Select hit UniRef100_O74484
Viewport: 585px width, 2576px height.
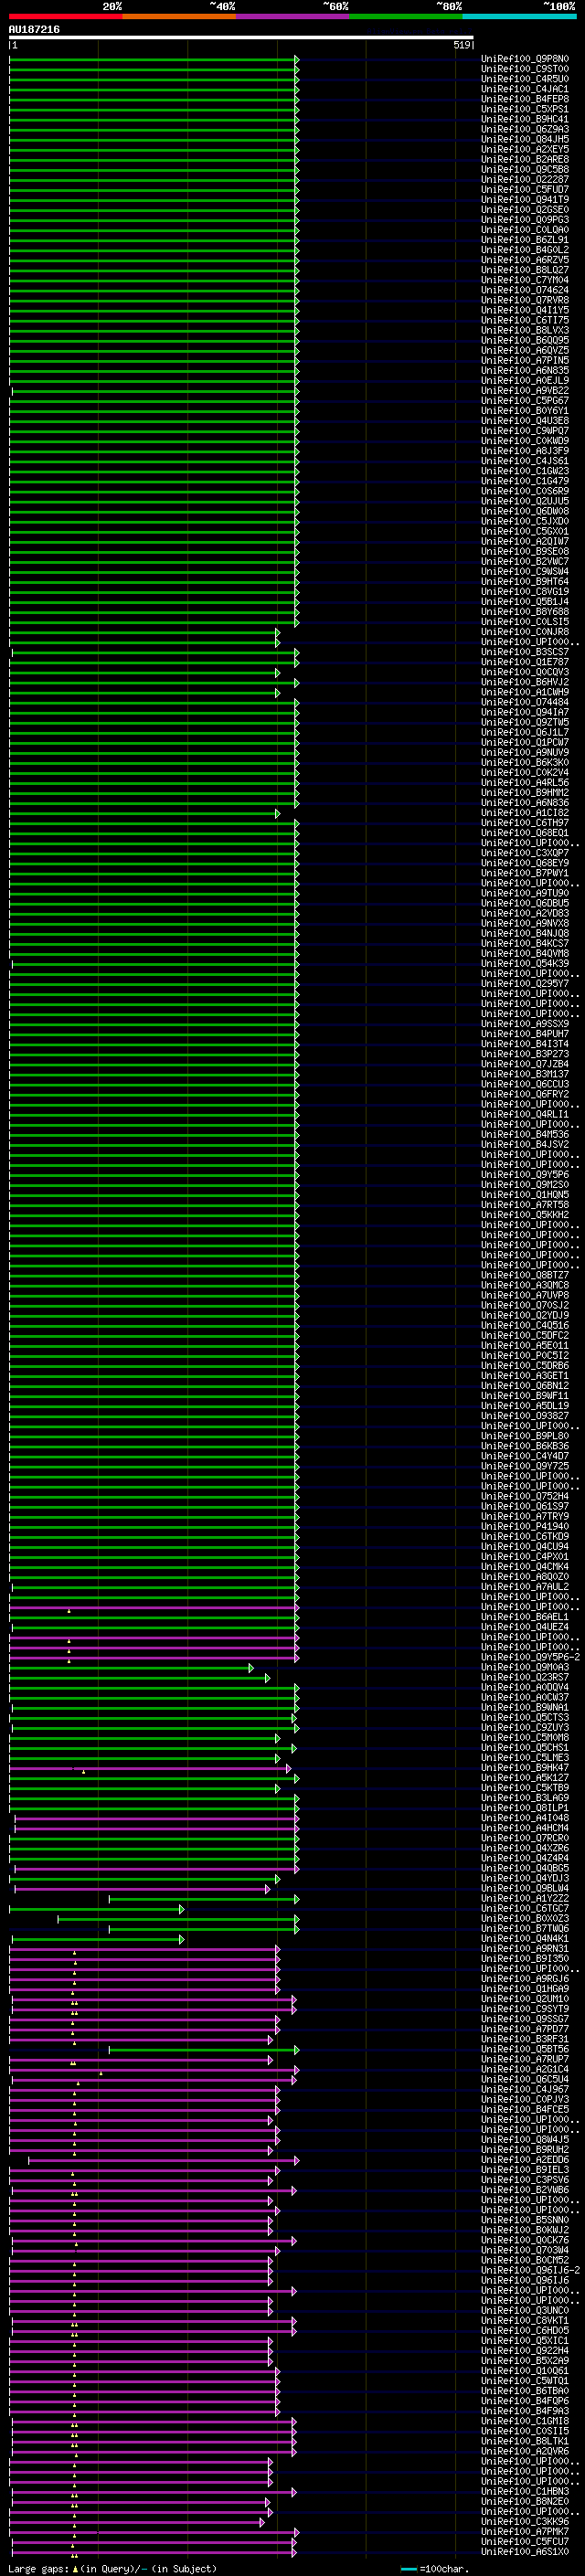(524, 702)
